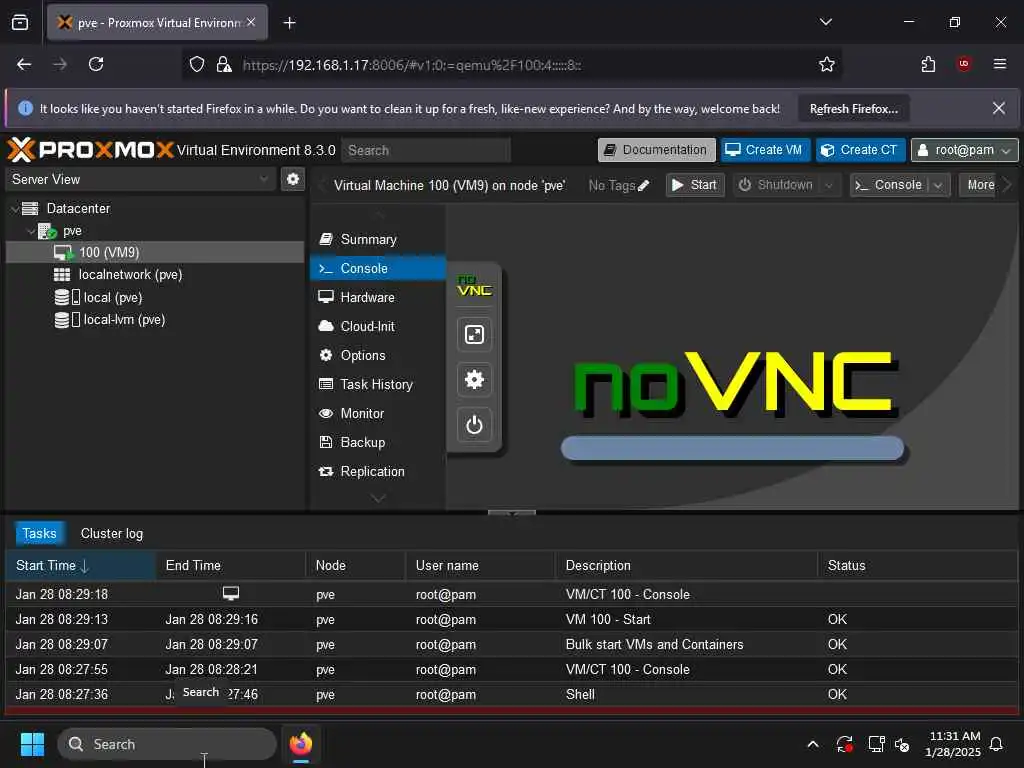This screenshot has width=1024, height=768.
Task: Click Refresh Firefox button
Action: point(854,109)
